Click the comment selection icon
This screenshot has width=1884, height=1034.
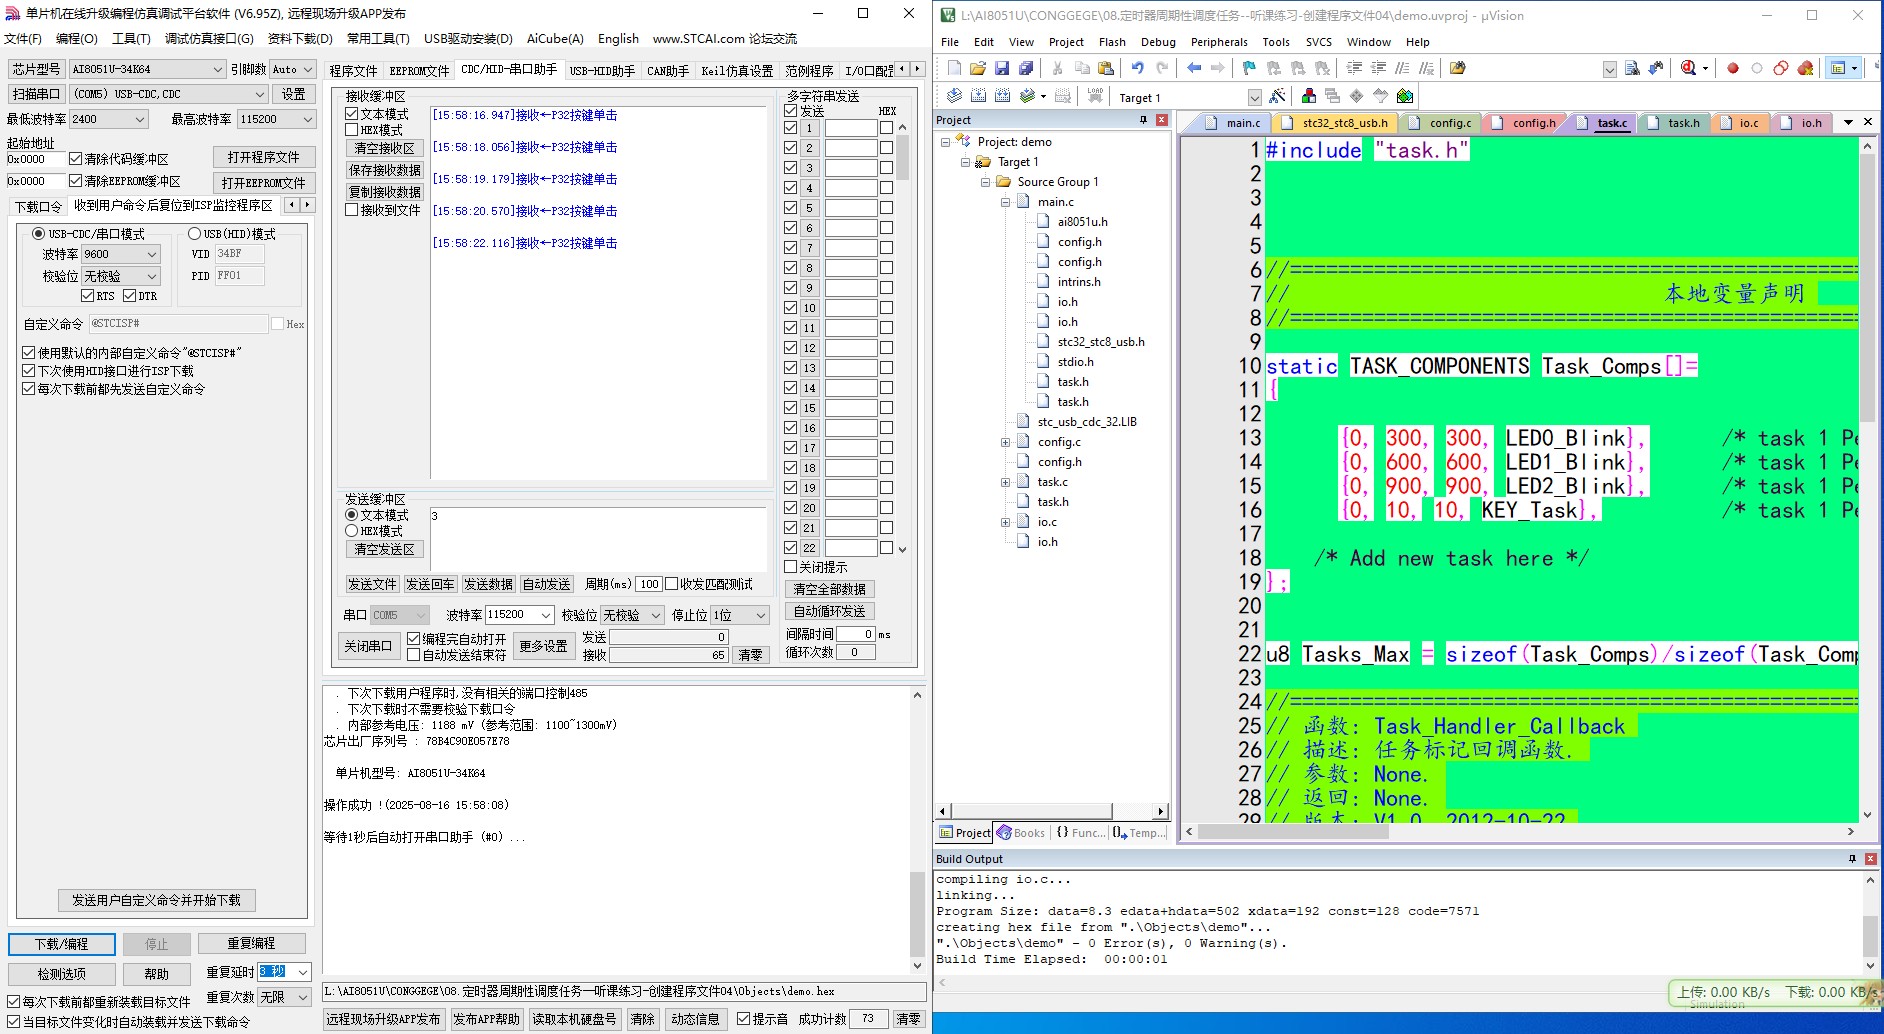1402,68
